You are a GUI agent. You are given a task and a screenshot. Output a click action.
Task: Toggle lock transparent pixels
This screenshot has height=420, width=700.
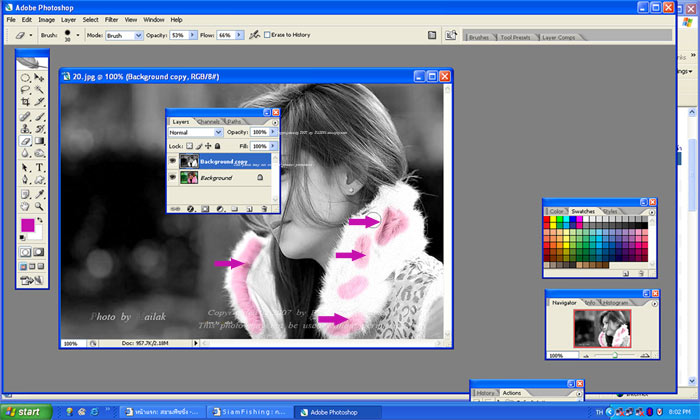189,146
